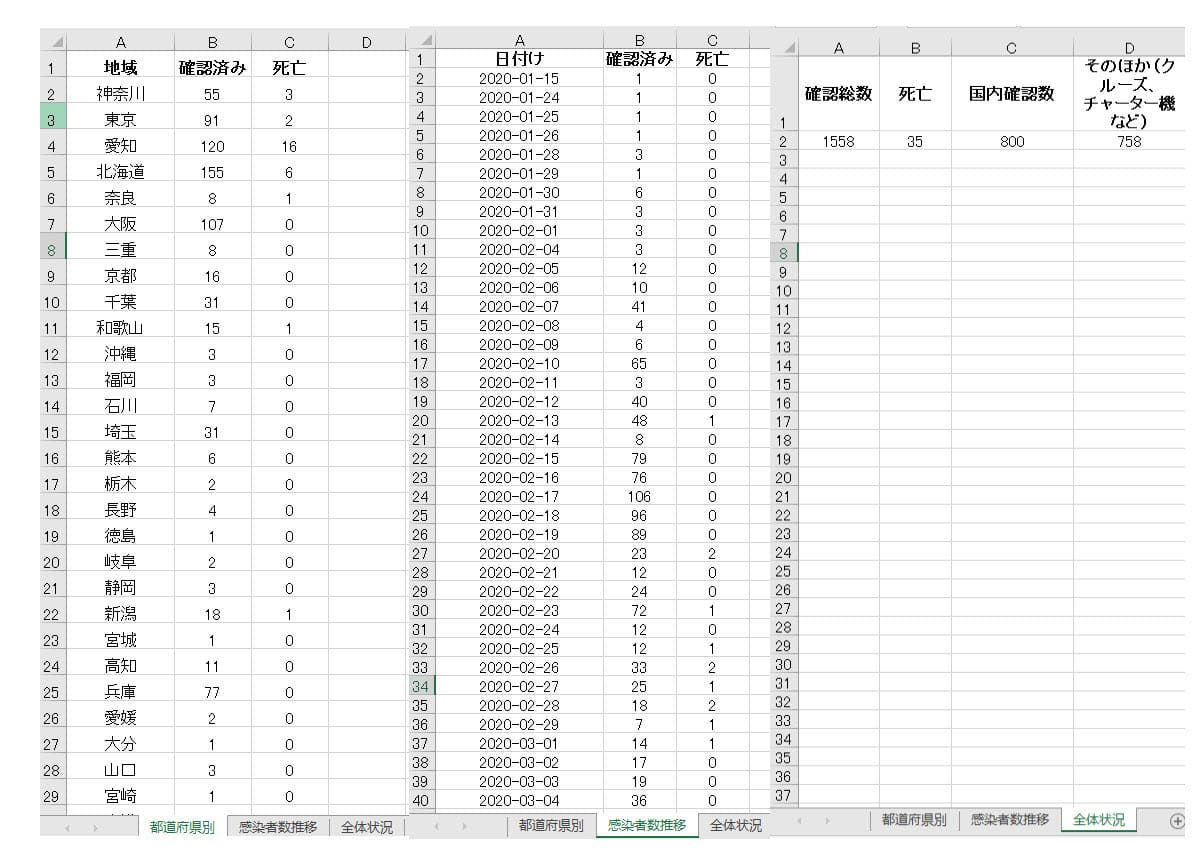Screen dimensions: 1194x865
Task: Select the 国内確認数 header cell
Action: click(x=1012, y=94)
